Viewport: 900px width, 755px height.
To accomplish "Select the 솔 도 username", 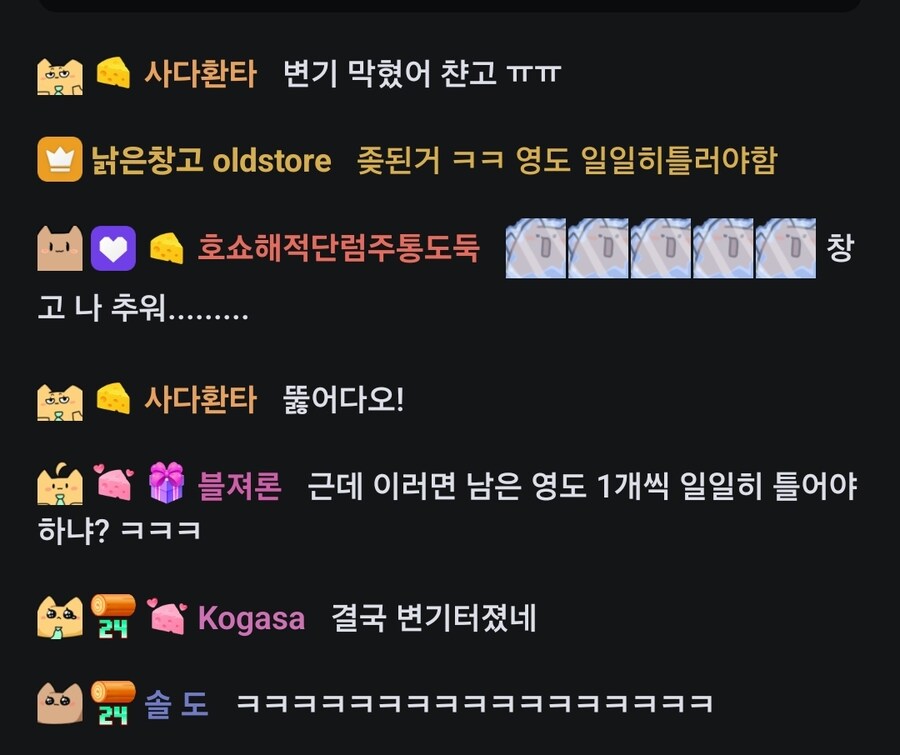I will pos(176,703).
